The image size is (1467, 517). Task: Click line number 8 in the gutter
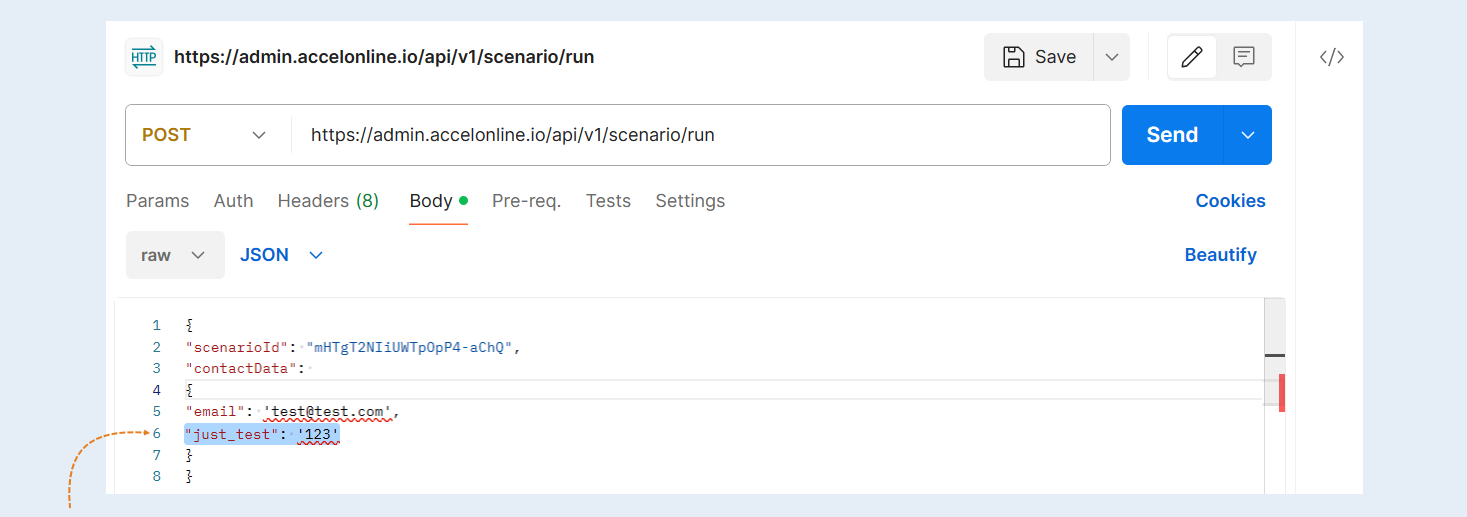pos(156,476)
